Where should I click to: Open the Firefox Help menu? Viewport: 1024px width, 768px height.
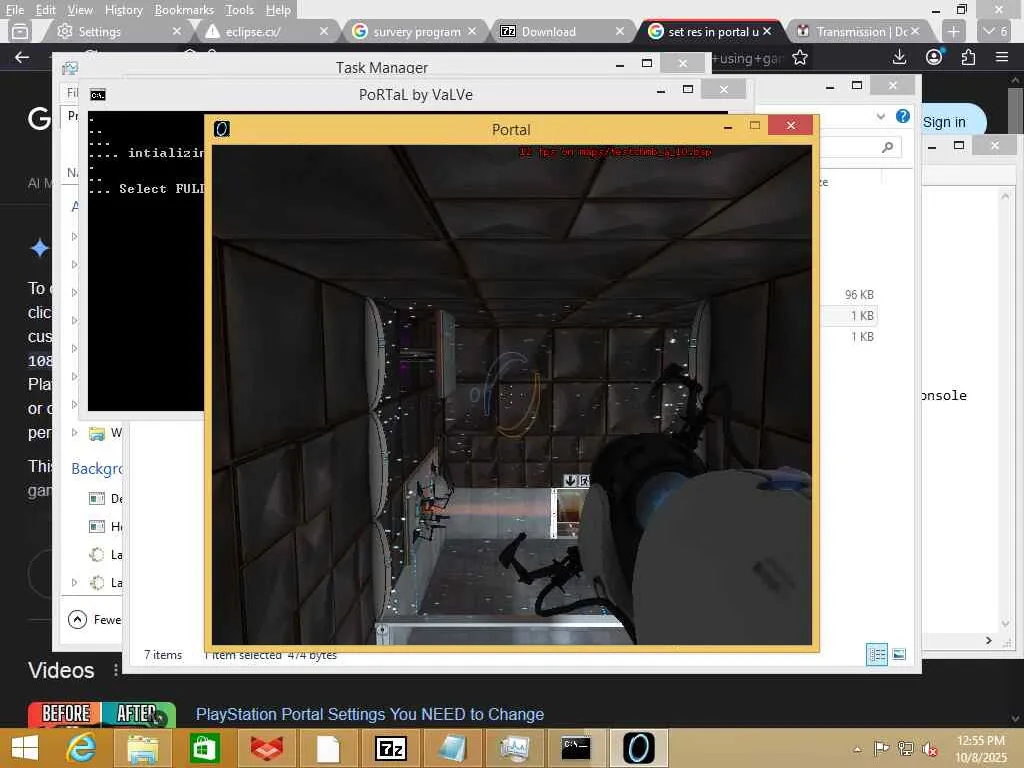(x=278, y=10)
